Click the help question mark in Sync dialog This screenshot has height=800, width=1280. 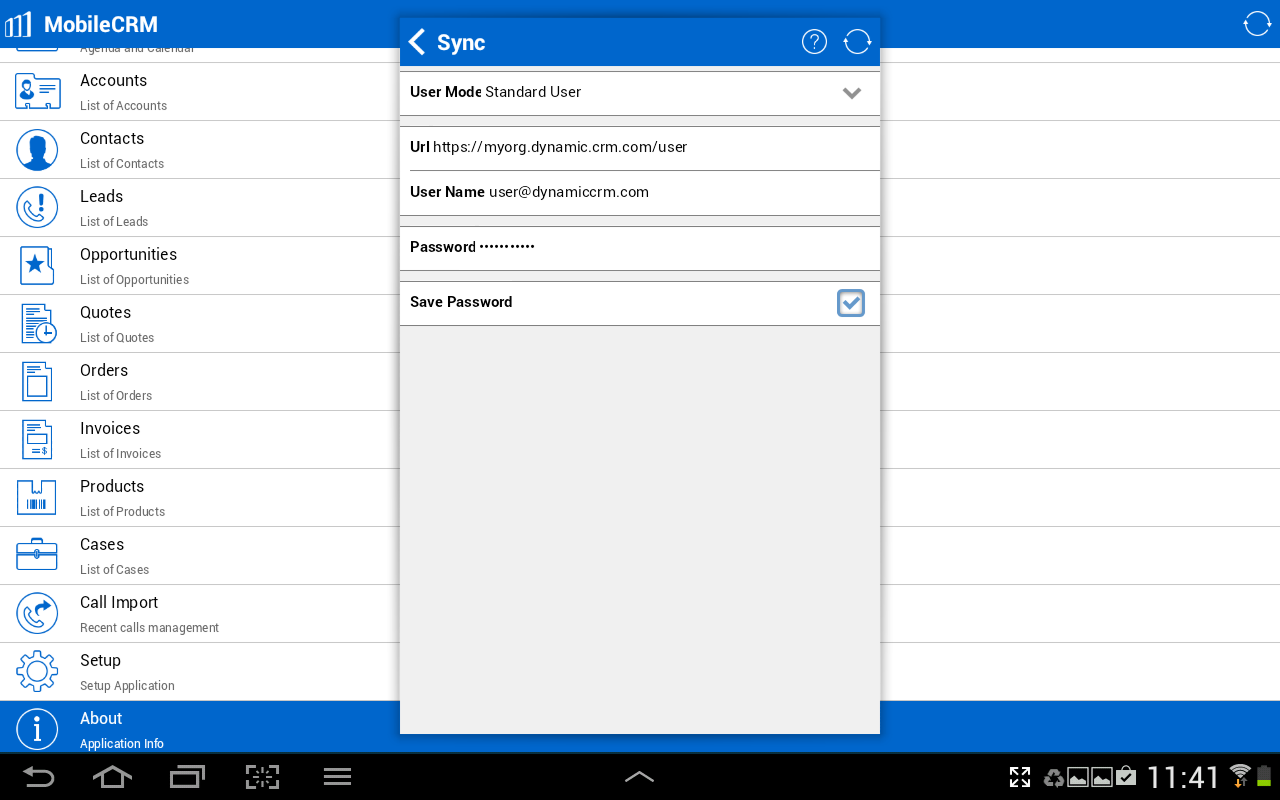tap(814, 41)
